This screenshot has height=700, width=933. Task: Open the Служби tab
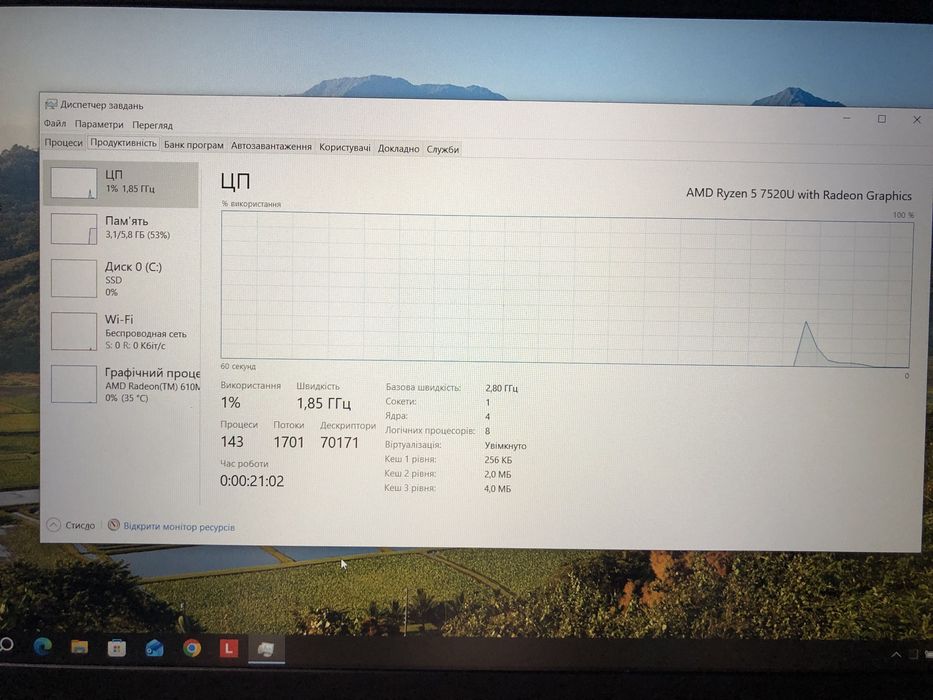pyautogui.click(x=443, y=149)
